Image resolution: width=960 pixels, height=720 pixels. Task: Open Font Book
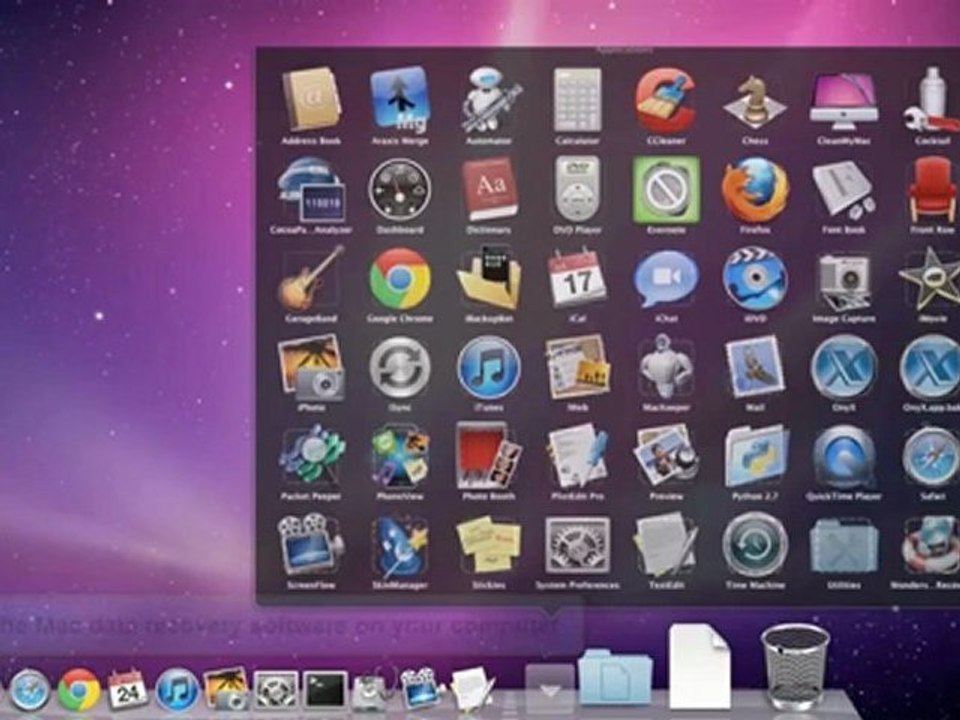[x=844, y=190]
